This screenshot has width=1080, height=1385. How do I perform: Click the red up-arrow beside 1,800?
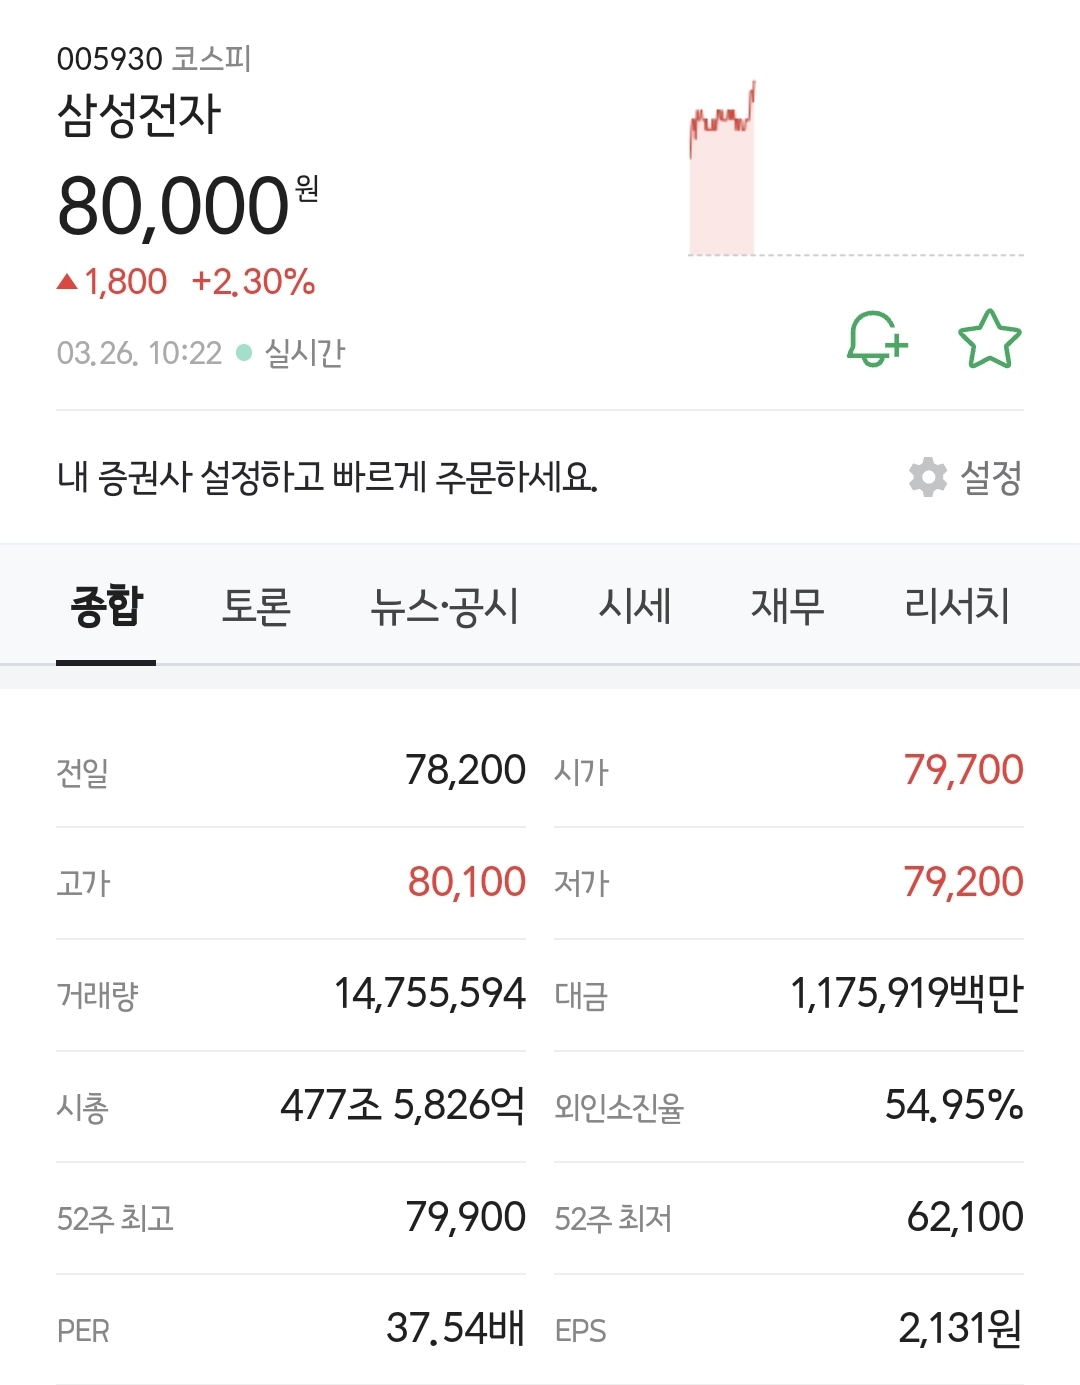click(66, 283)
